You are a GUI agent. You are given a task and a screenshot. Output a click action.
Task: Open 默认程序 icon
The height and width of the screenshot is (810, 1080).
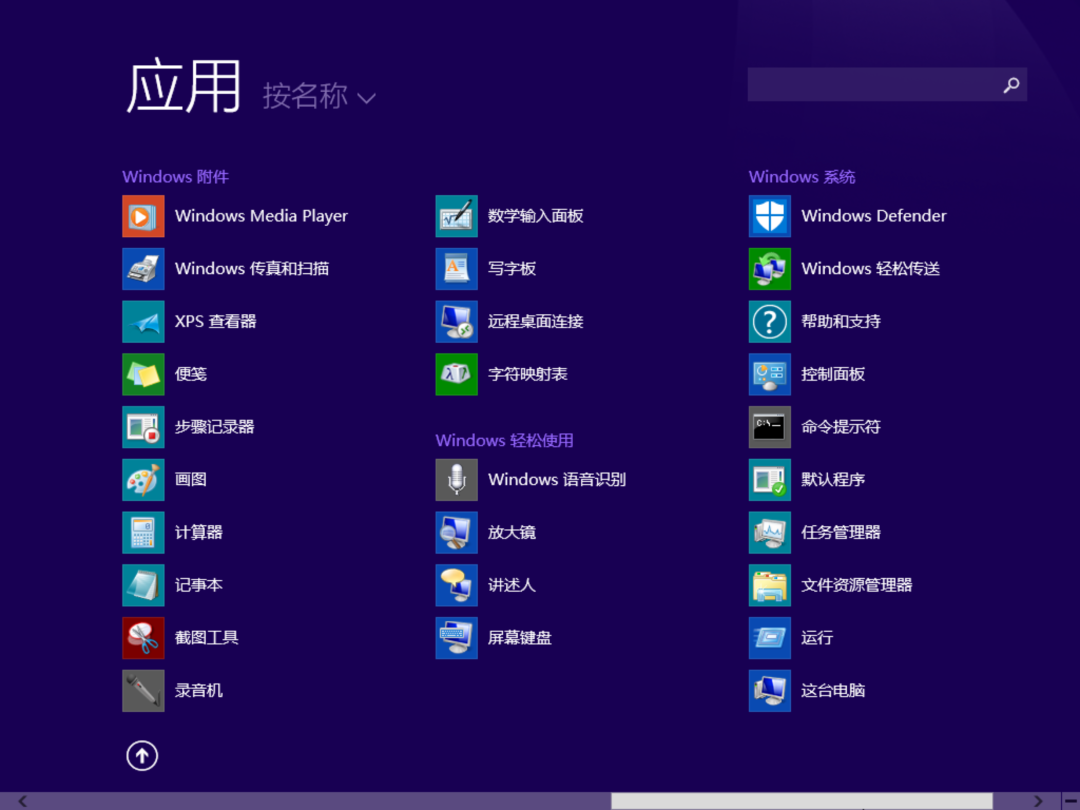[770, 479]
